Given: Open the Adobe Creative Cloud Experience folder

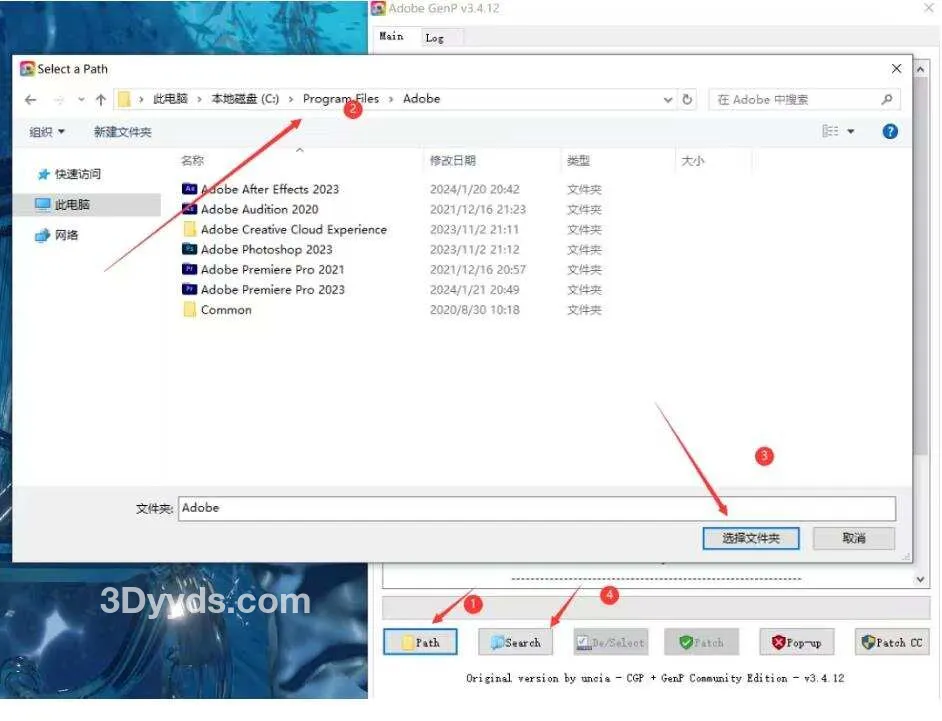Looking at the screenshot, I should (294, 229).
